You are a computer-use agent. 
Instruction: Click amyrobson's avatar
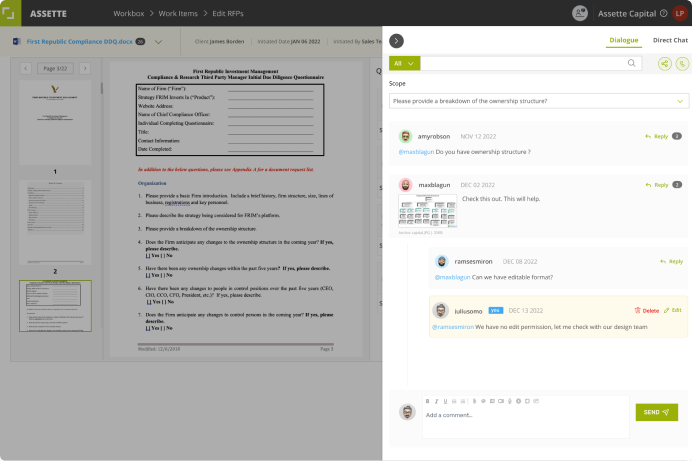405,136
